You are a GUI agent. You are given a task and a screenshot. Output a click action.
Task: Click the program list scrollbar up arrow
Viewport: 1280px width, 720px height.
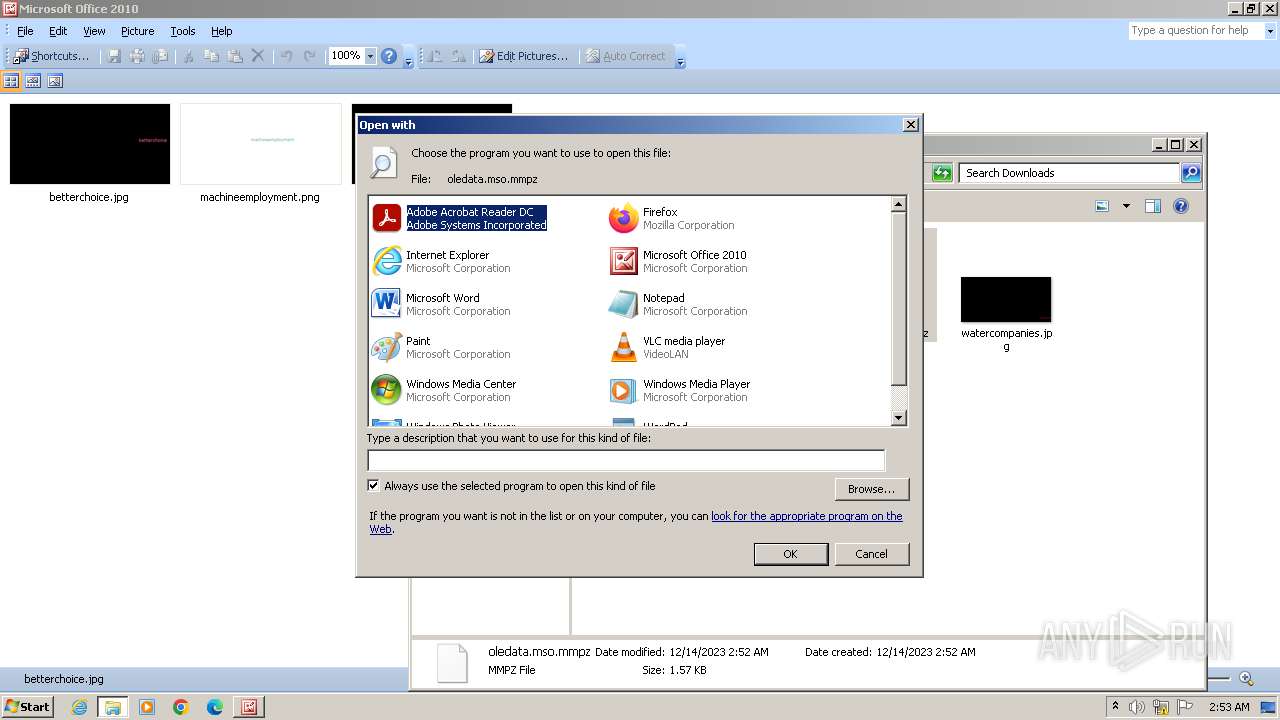tap(898, 204)
